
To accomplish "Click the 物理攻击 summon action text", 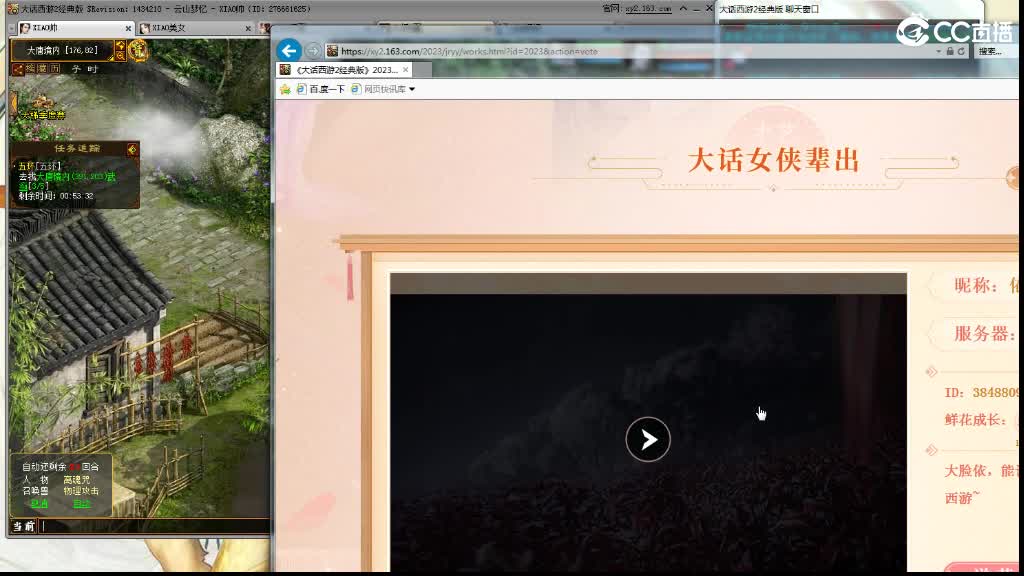I will pyautogui.click(x=81, y=491).
